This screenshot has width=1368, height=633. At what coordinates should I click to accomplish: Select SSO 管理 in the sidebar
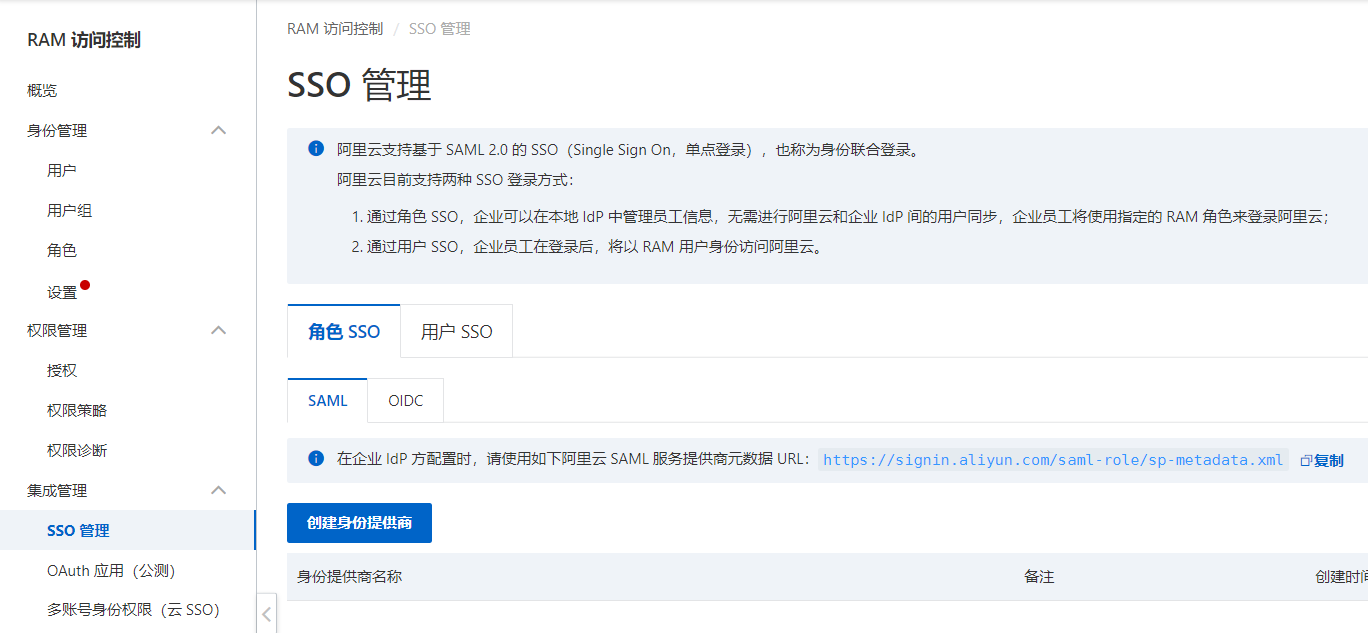[x=128, y=530]
